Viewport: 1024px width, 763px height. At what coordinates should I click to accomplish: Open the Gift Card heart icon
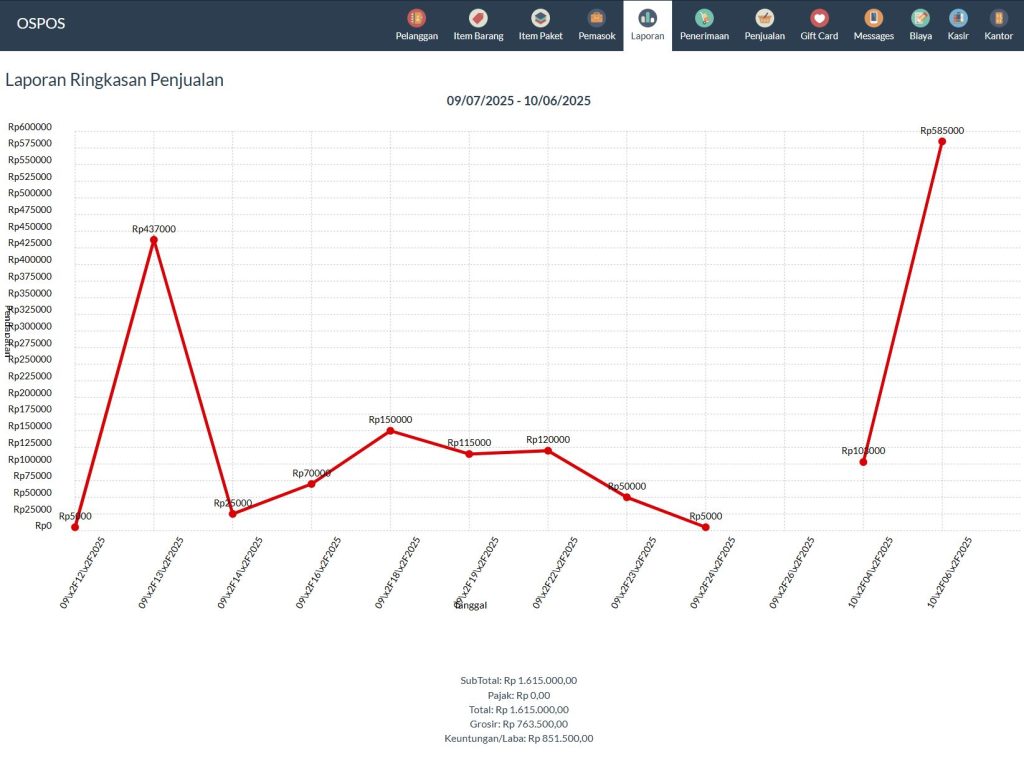819,18
